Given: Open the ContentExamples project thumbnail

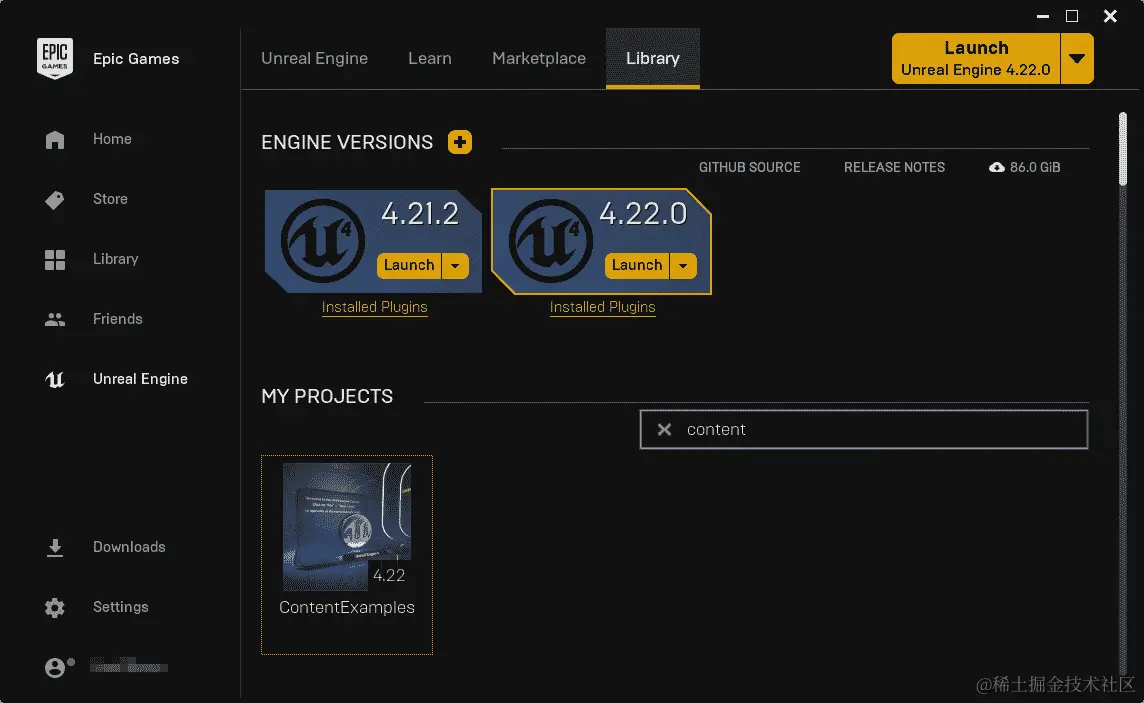Looking at the screenshot, I should (347, 527).
